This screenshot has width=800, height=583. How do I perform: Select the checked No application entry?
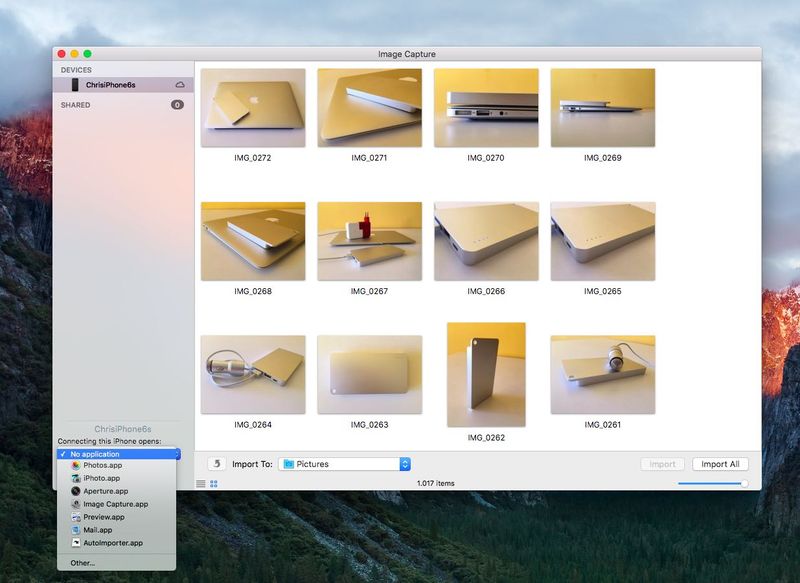tap(116, 454)
